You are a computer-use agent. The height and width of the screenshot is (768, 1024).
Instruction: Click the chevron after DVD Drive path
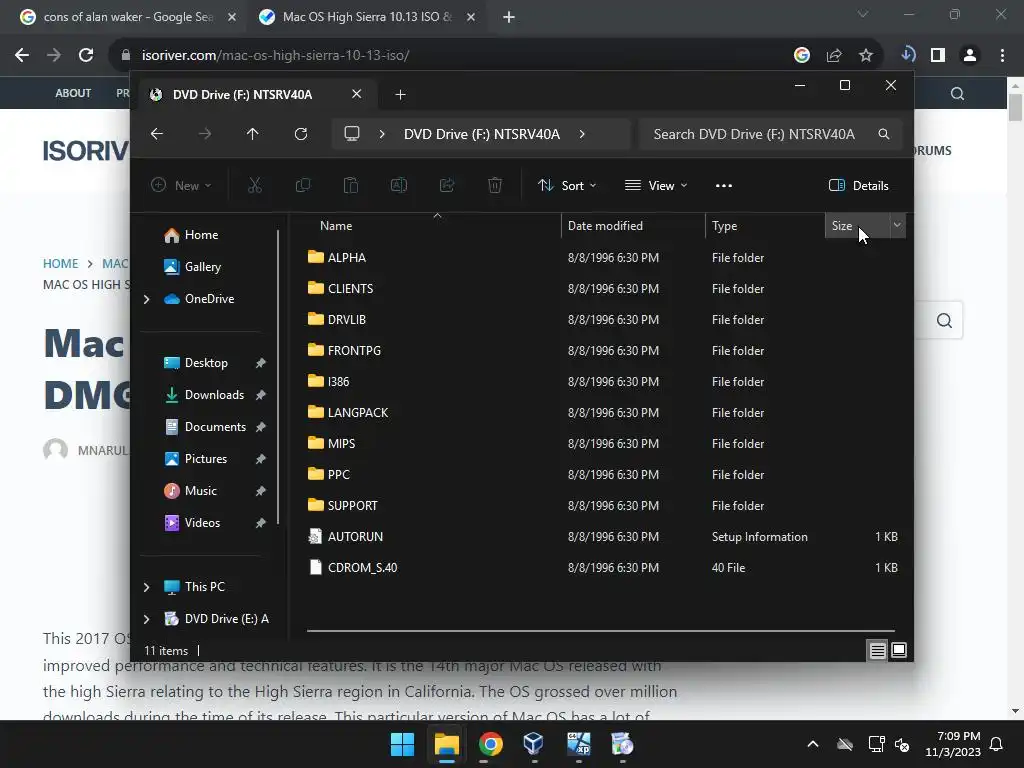pyautogui.click(x=582, y=134)
